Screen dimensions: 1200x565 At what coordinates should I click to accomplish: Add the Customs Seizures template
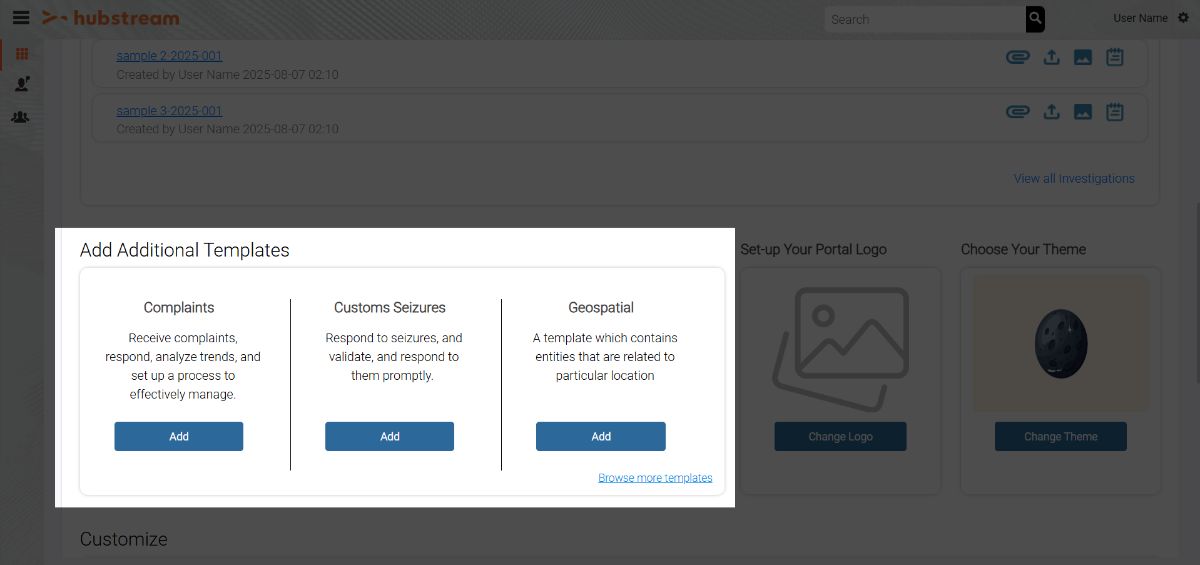pyautogui.click(x=390, y=436)
